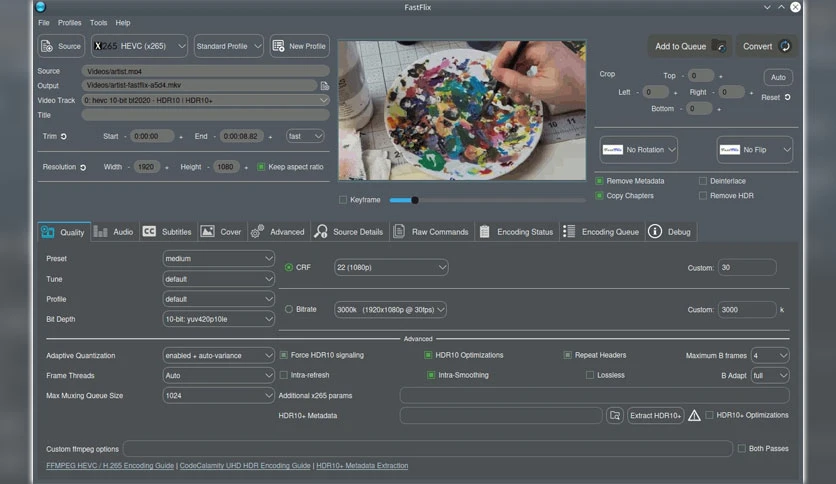Enable the Keyframe checkbox
The width and height of the screenshot is (836, 484).
(343, 200)
